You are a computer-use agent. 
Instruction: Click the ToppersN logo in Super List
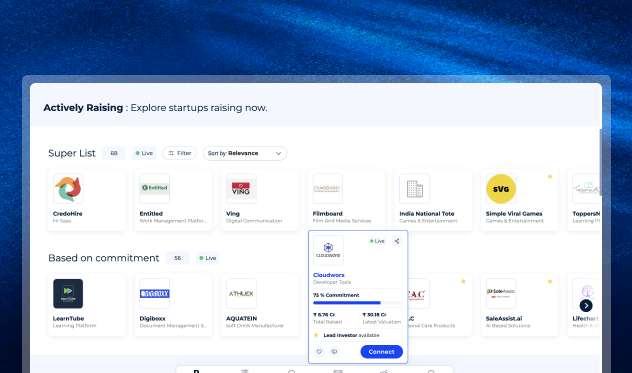[x=587, y=189]
